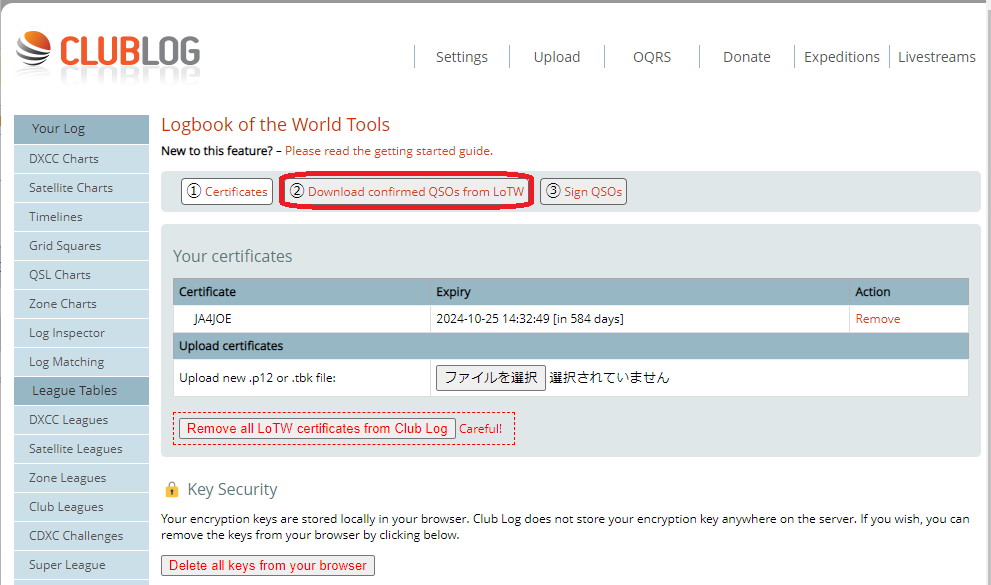This screenshot has height=585, width=991.
Task: Click the Upload new .p12 or .tbk file label
Action: (x=257, y=378)
